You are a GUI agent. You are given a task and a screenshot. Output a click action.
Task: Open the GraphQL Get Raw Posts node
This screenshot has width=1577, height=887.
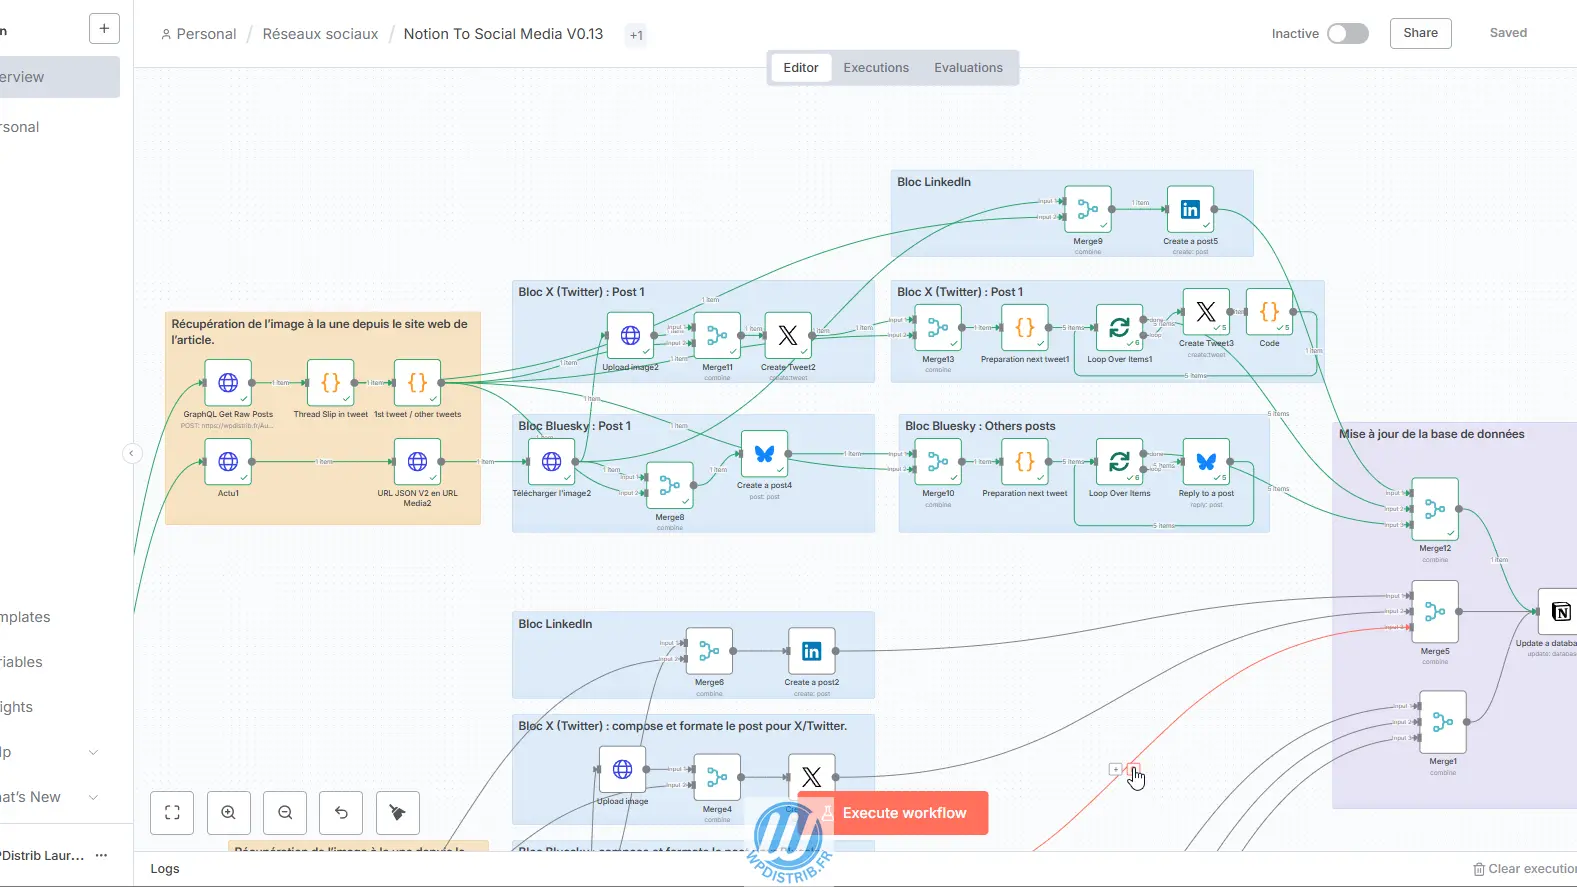coord(228,382)
